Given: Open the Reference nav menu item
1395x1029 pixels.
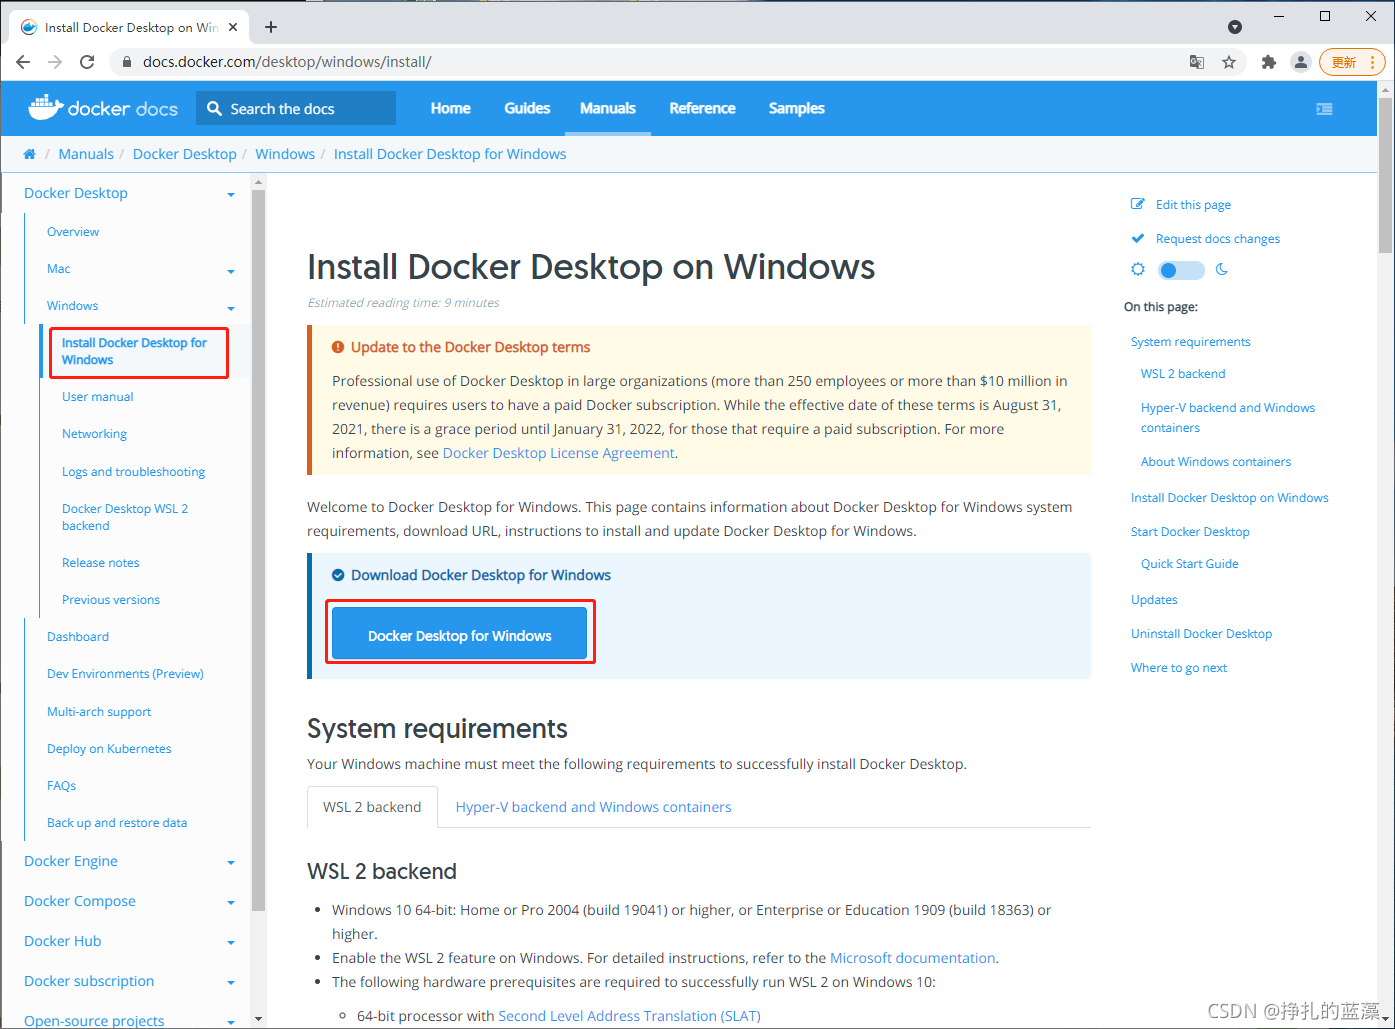Looking at the screenshot, I should [702, 108].
